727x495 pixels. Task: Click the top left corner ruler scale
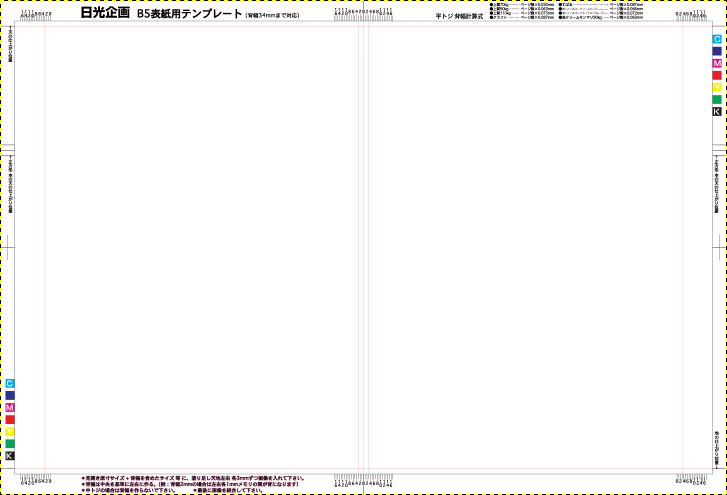pyautogui.click(x=36, y=15)
